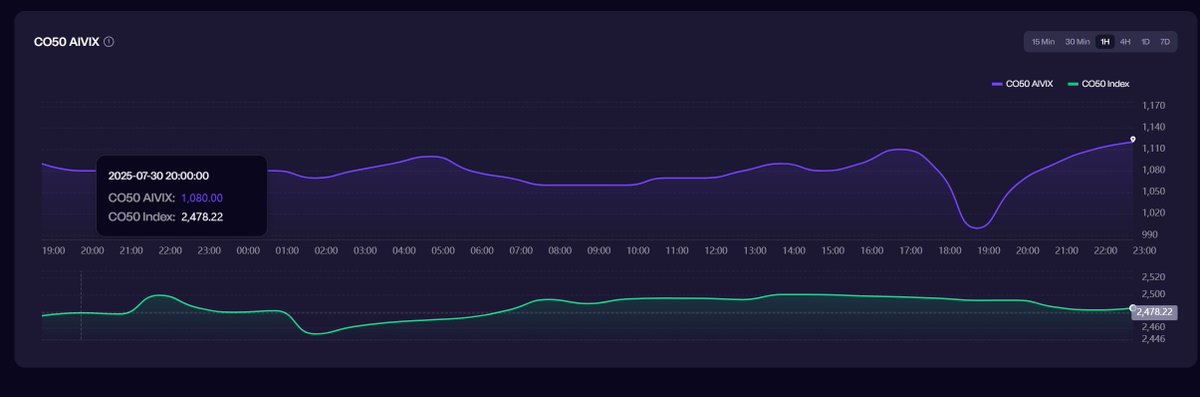Switch the chart to the 15 Min interval
Image resolution: width=1200 pixels, height=397 pixels.
[1043, 41]
